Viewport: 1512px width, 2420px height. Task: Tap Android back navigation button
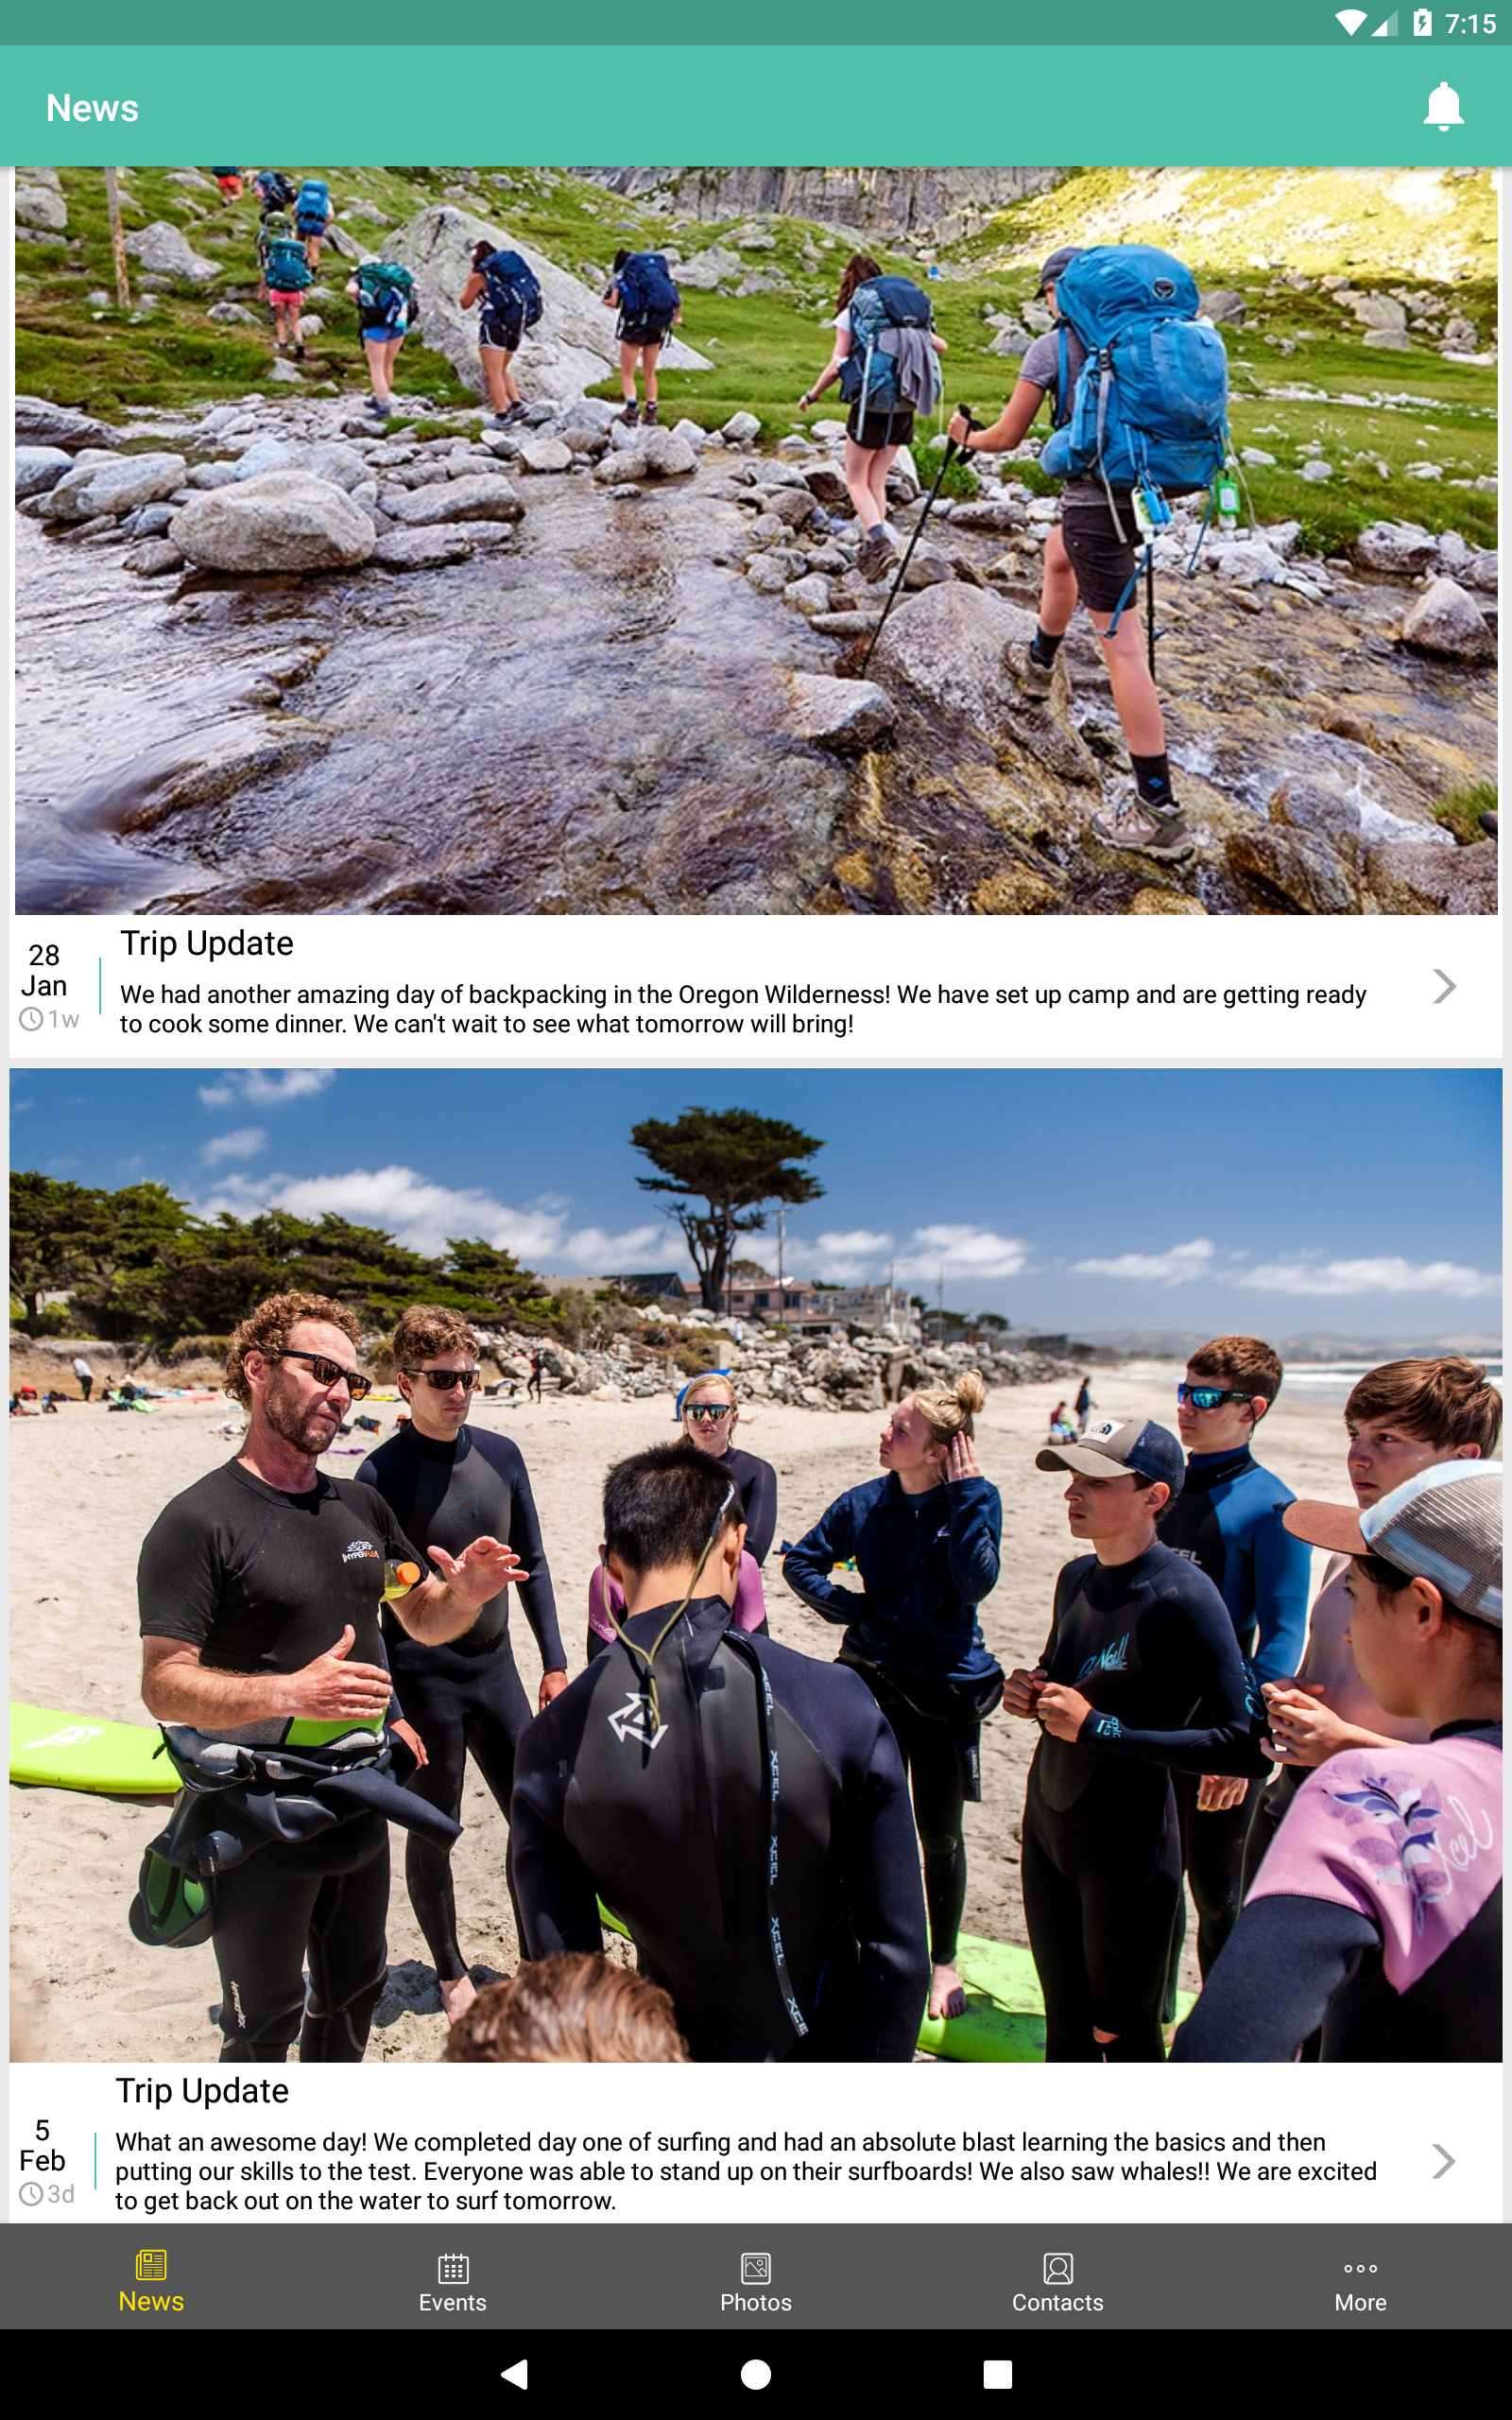(x=514, y=2374)
